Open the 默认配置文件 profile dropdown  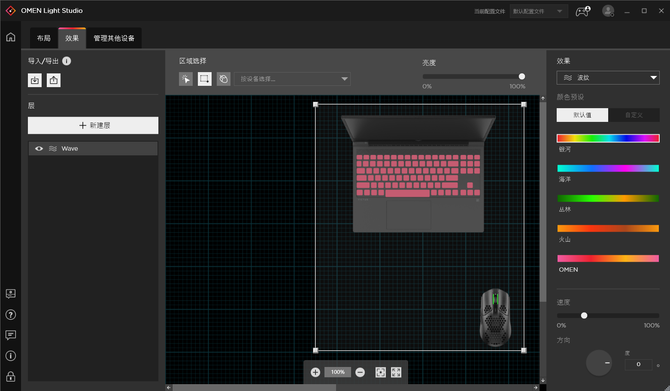(538, 11)
